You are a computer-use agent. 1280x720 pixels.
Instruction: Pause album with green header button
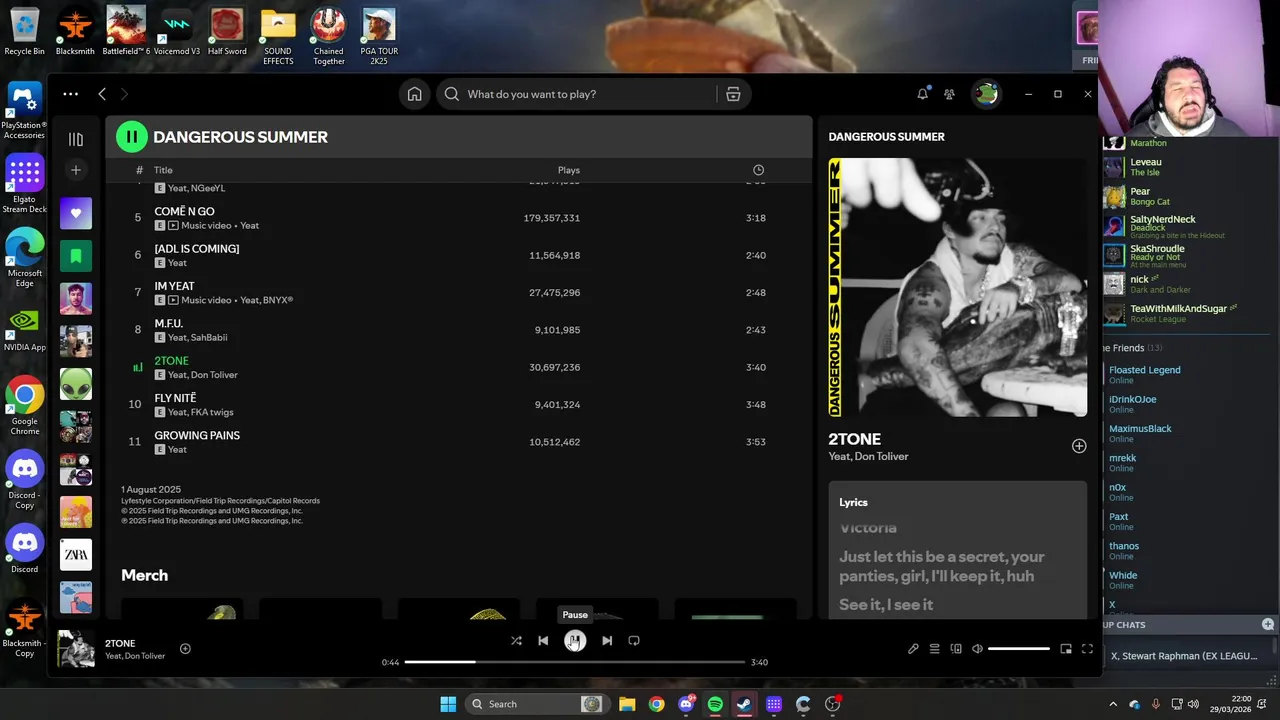pos(131,137)
